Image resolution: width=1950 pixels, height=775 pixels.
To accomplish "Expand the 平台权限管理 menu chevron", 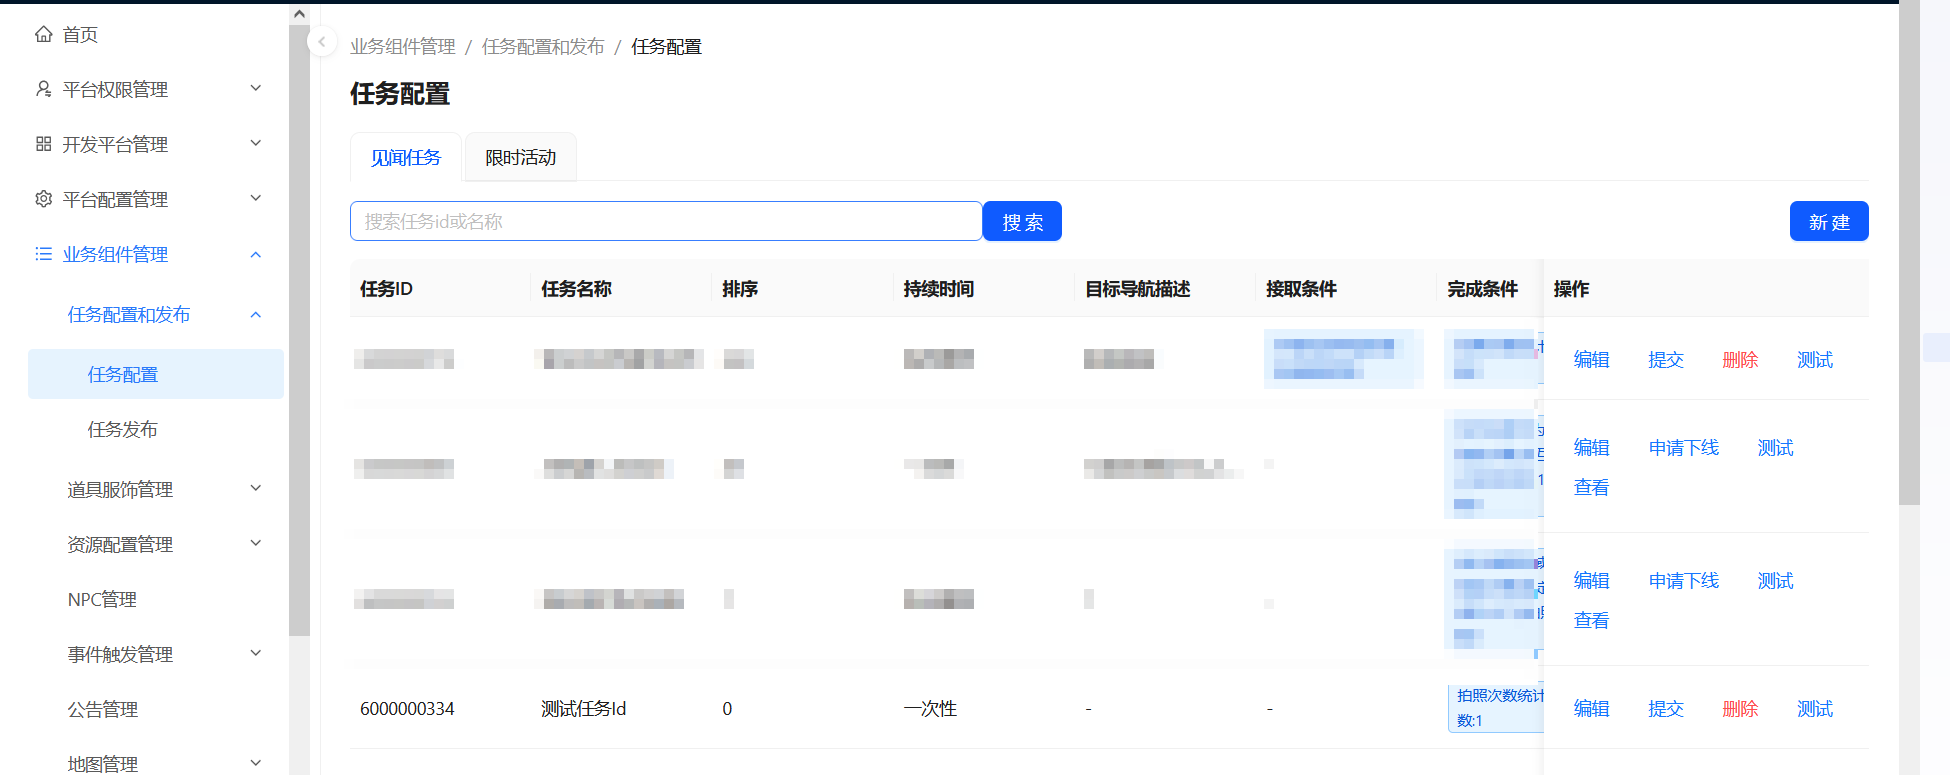I will click(x=256, y=89).
